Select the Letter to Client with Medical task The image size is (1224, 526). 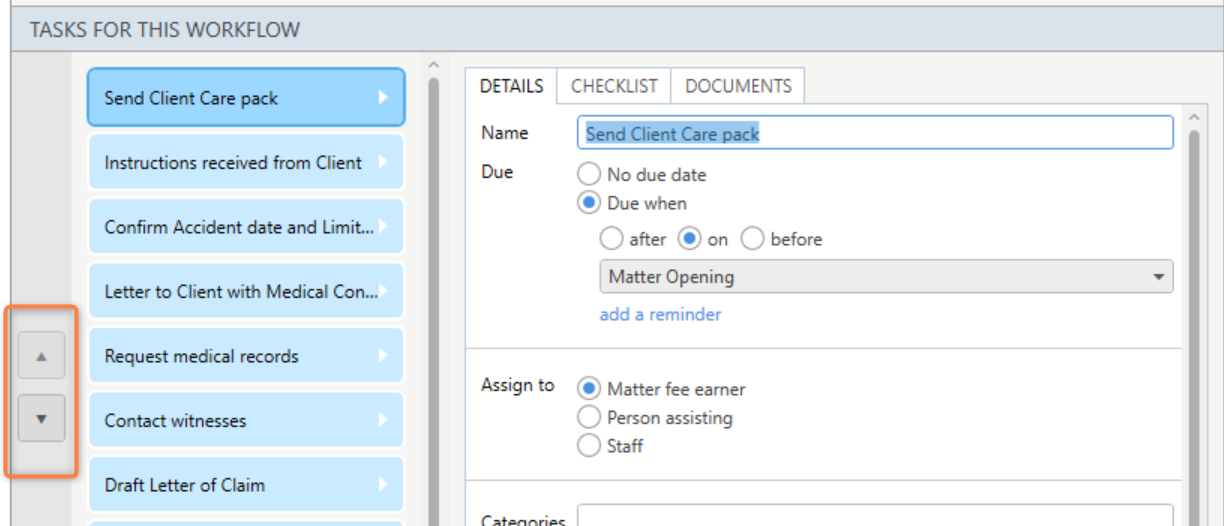click(246, 292)
